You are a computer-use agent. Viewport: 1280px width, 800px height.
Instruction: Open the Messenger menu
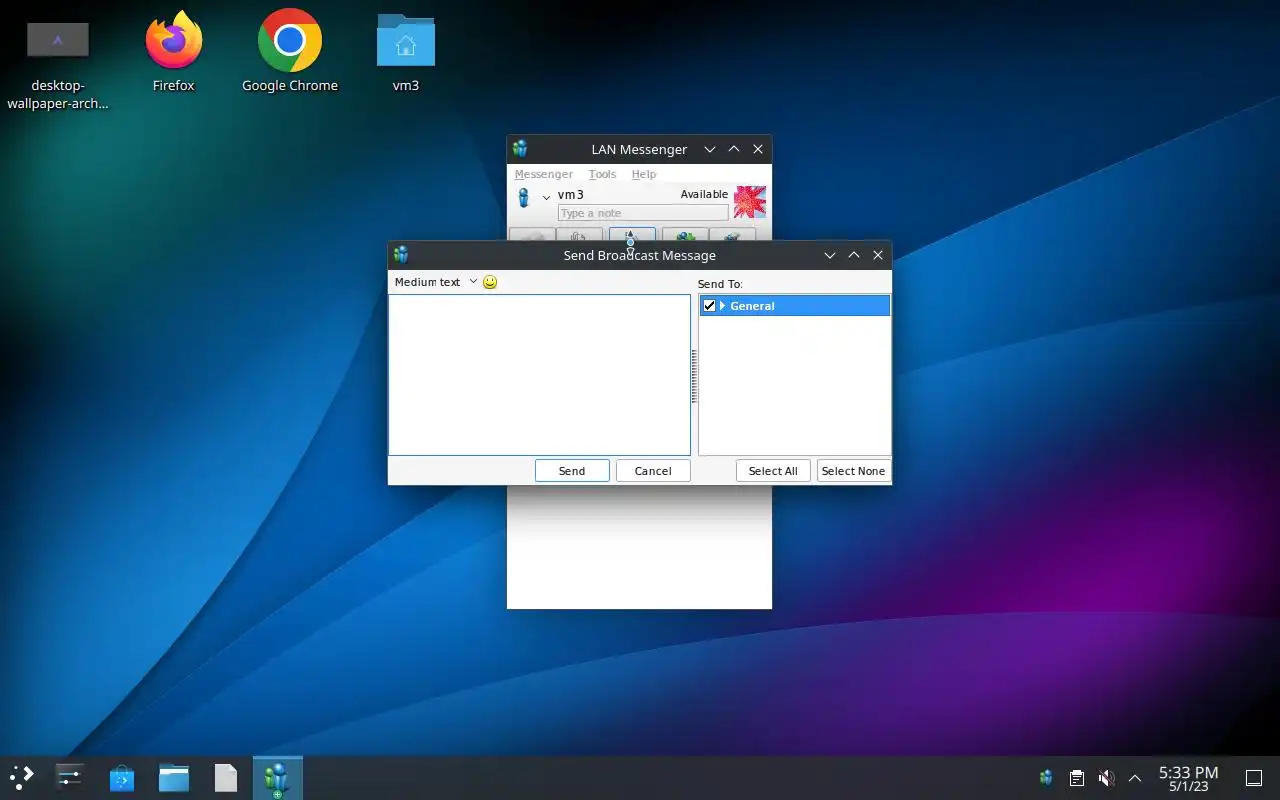point(543,174)
